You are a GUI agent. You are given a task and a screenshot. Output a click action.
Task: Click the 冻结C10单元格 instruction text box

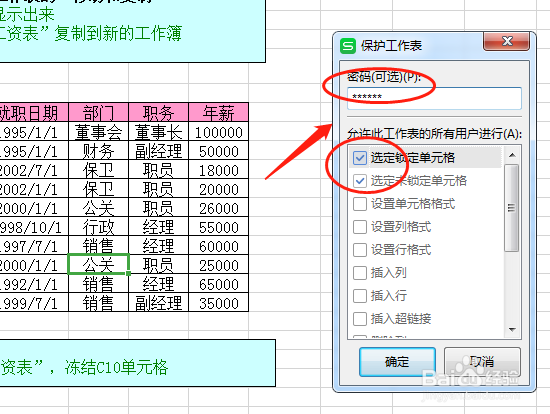click(x=138, y=363)
